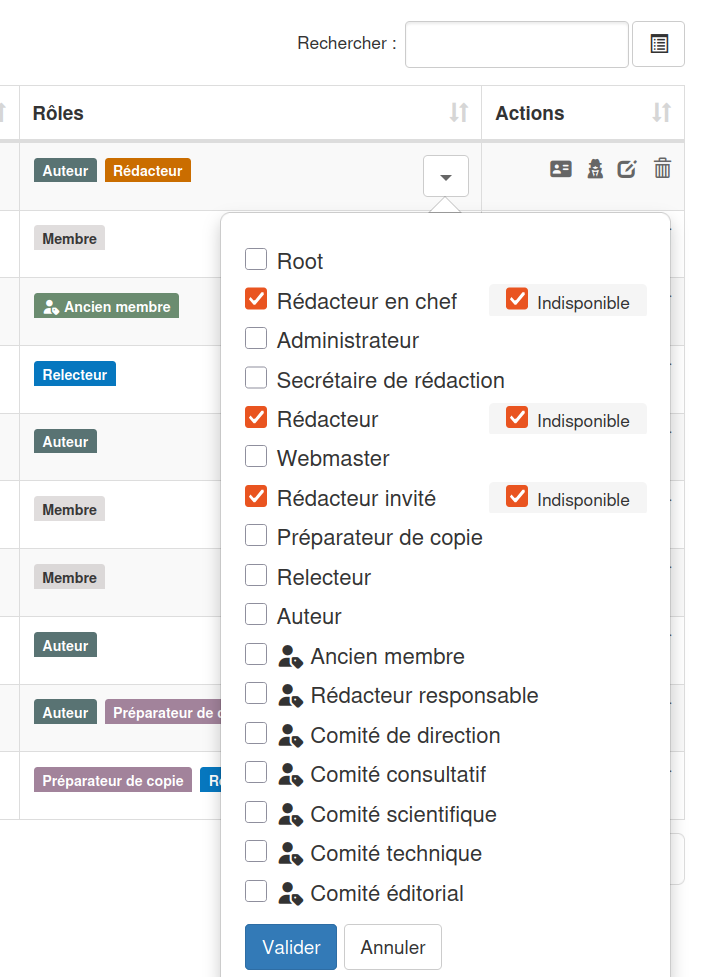Select Webmaster in the roles menu
Screen dimensions: 726x977
coord(256,458)
